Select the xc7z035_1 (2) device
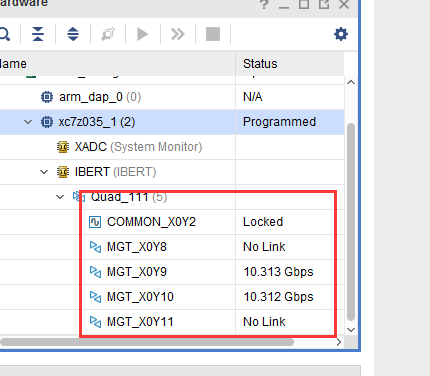Viewport: 430px width, 376px height. pos(172,122)
